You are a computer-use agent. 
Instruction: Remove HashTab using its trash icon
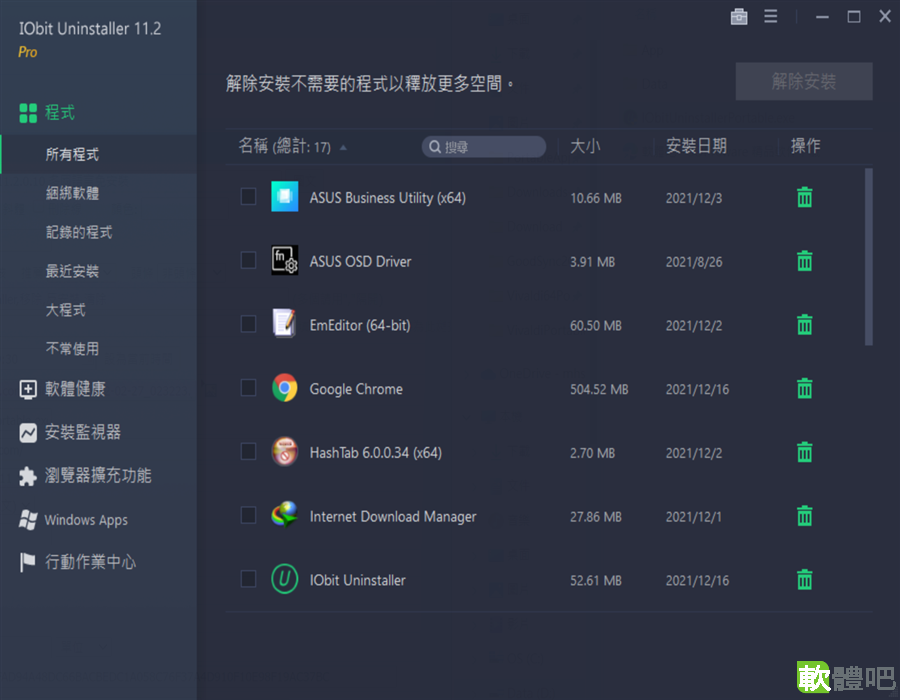pyautogui.click(x=804, y=452)
